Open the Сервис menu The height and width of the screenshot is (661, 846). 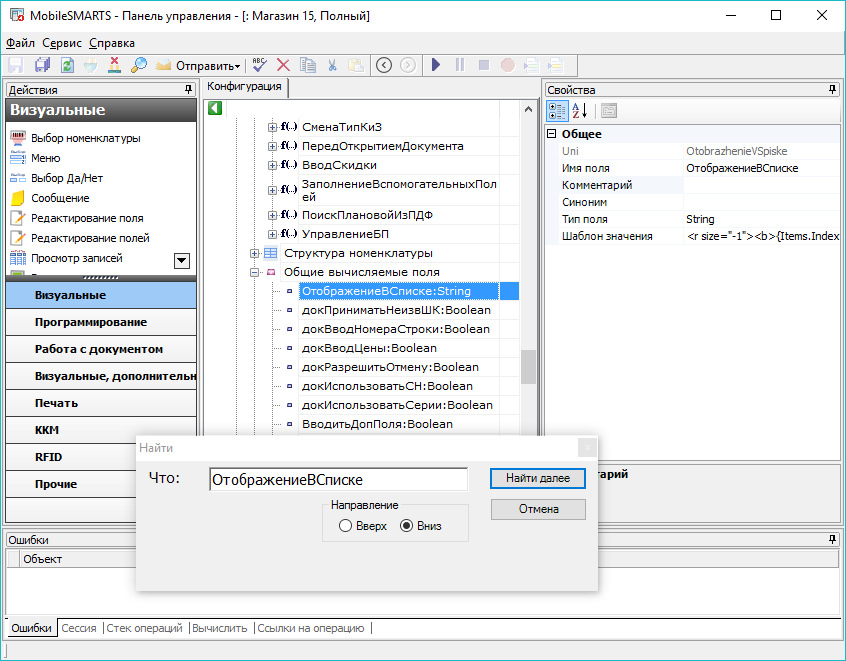pyautogui.click(x=62, y=43)
